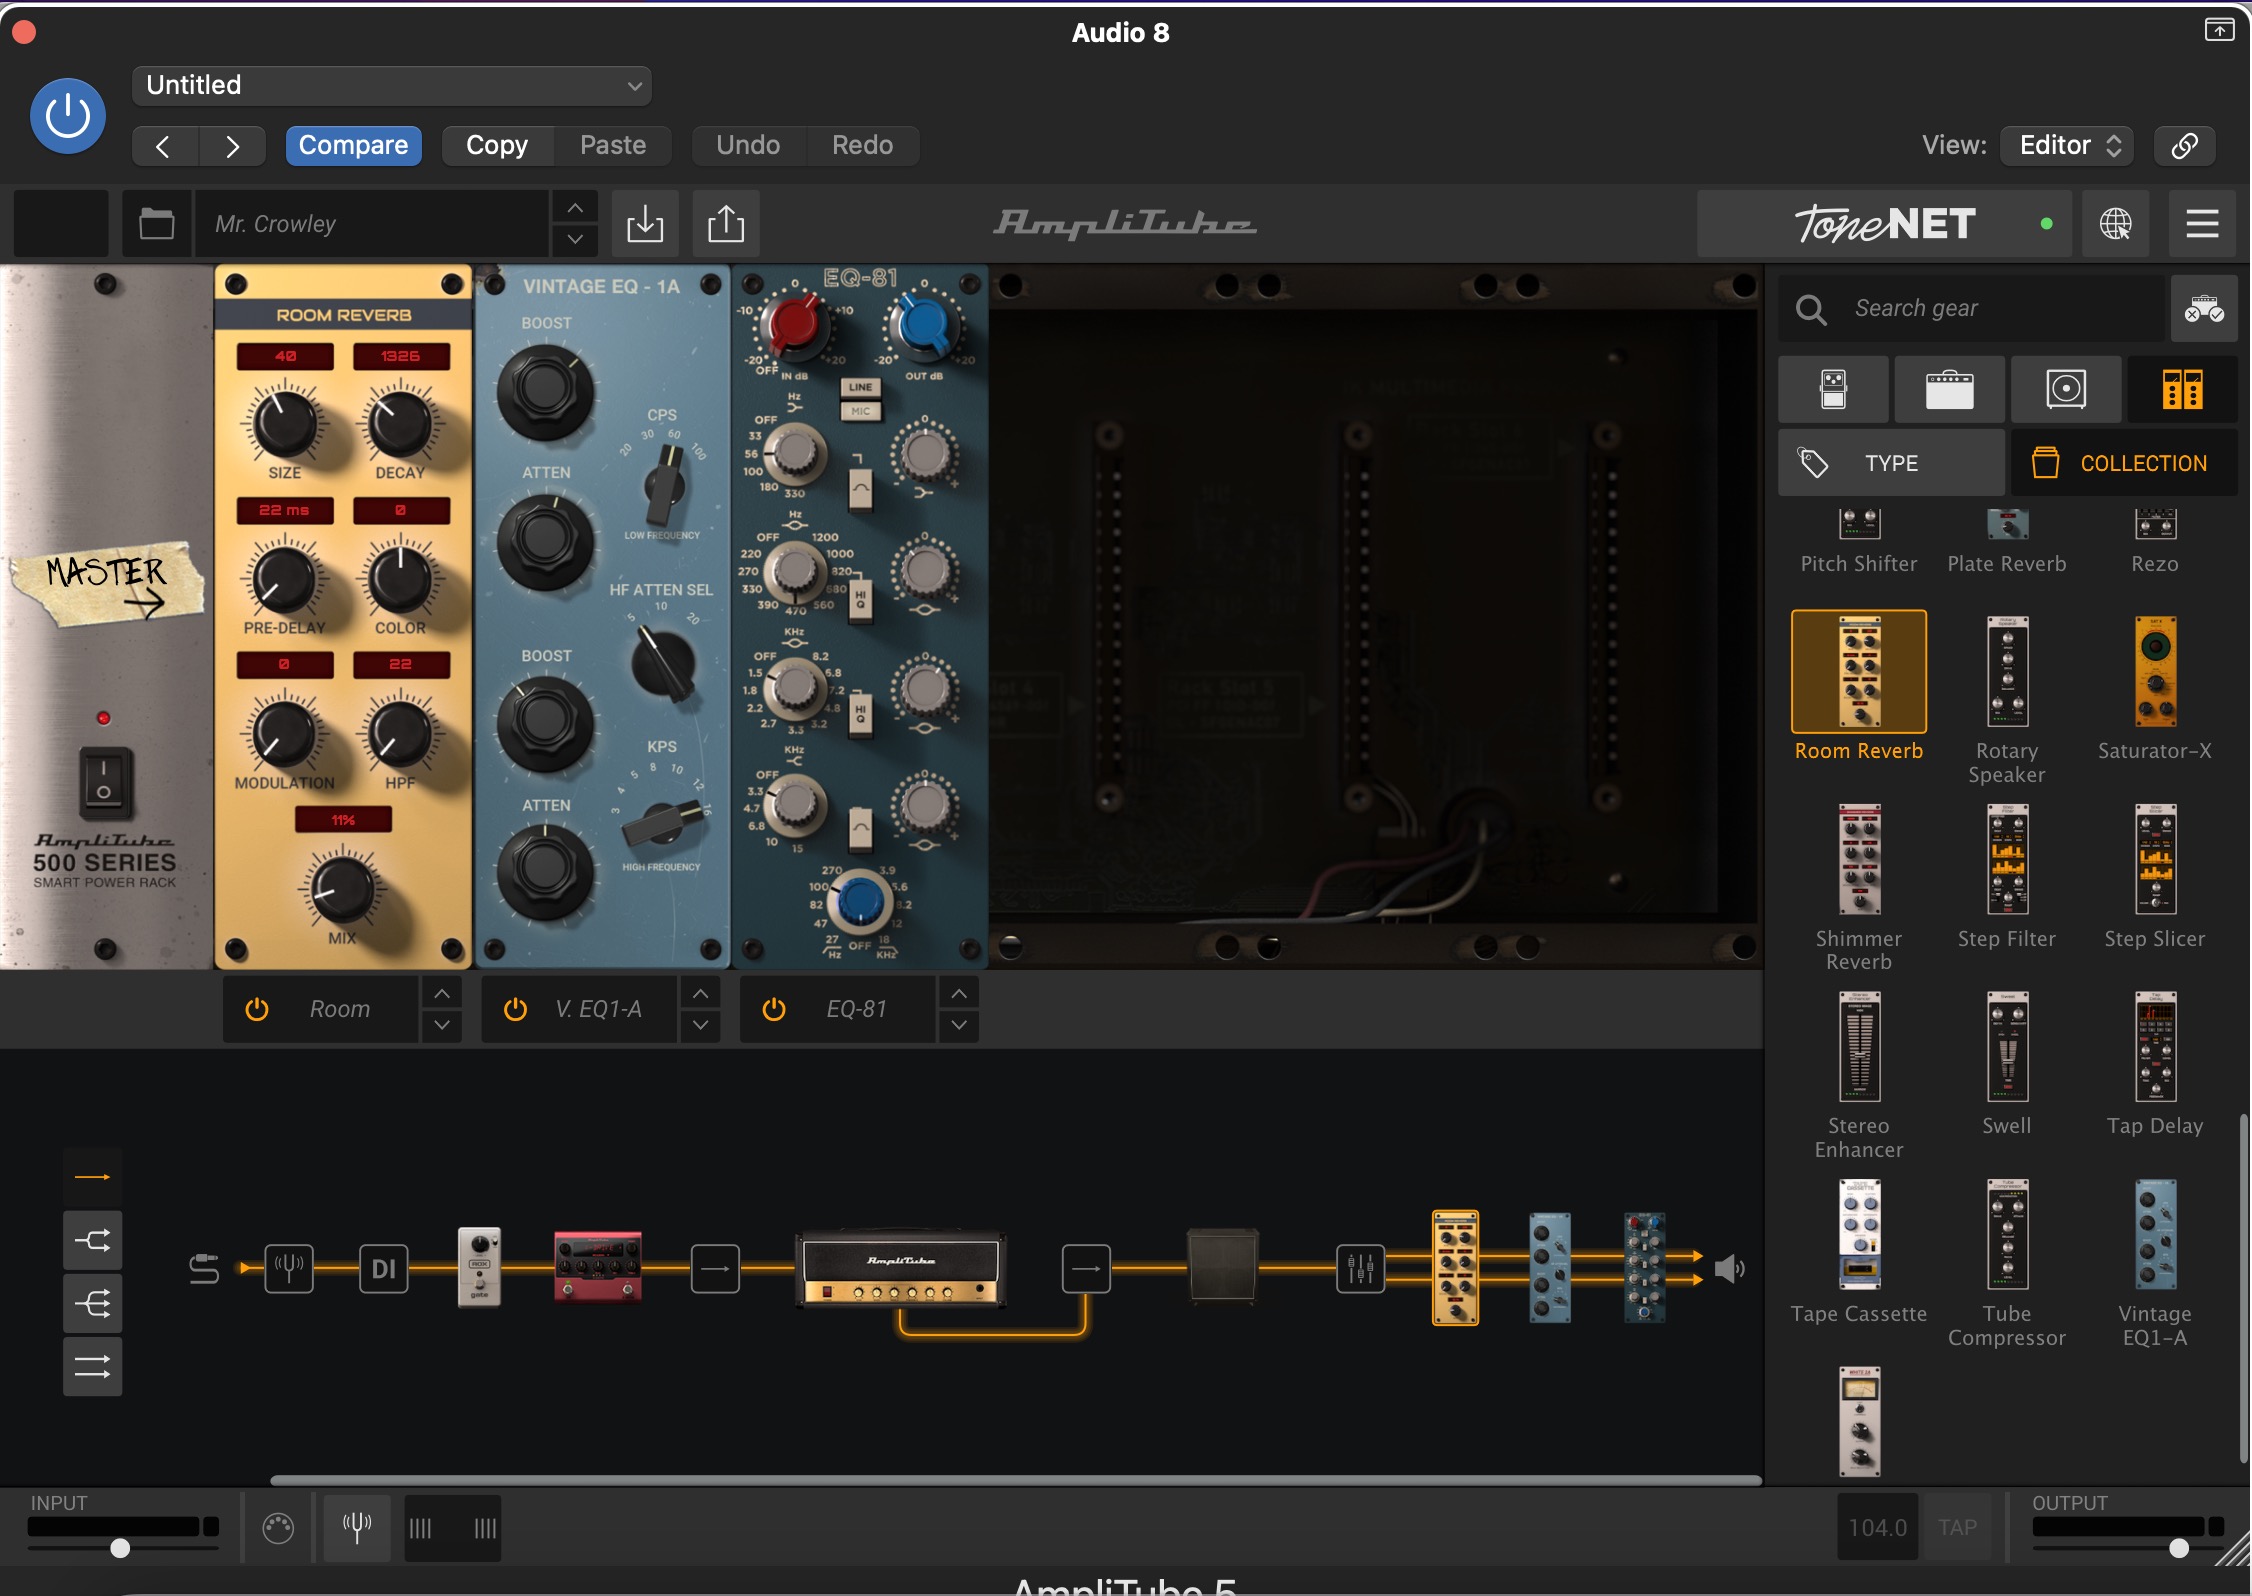Open custom shop cart icon
Image resolution: width=2252 pixels, height=1596 pixels.
[x=2204, y=309]
